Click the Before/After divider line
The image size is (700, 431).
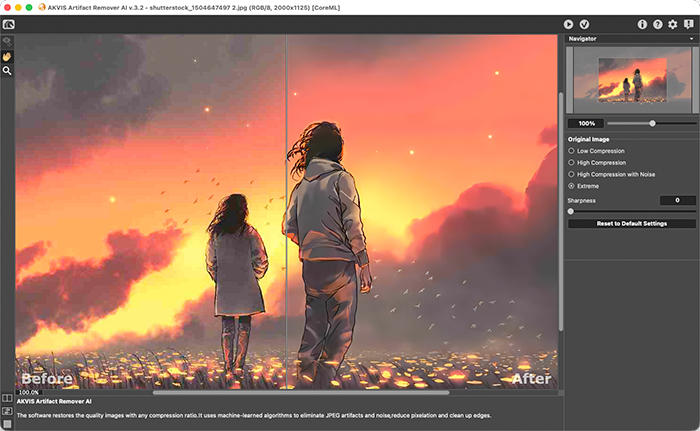(x=286, y=212)
